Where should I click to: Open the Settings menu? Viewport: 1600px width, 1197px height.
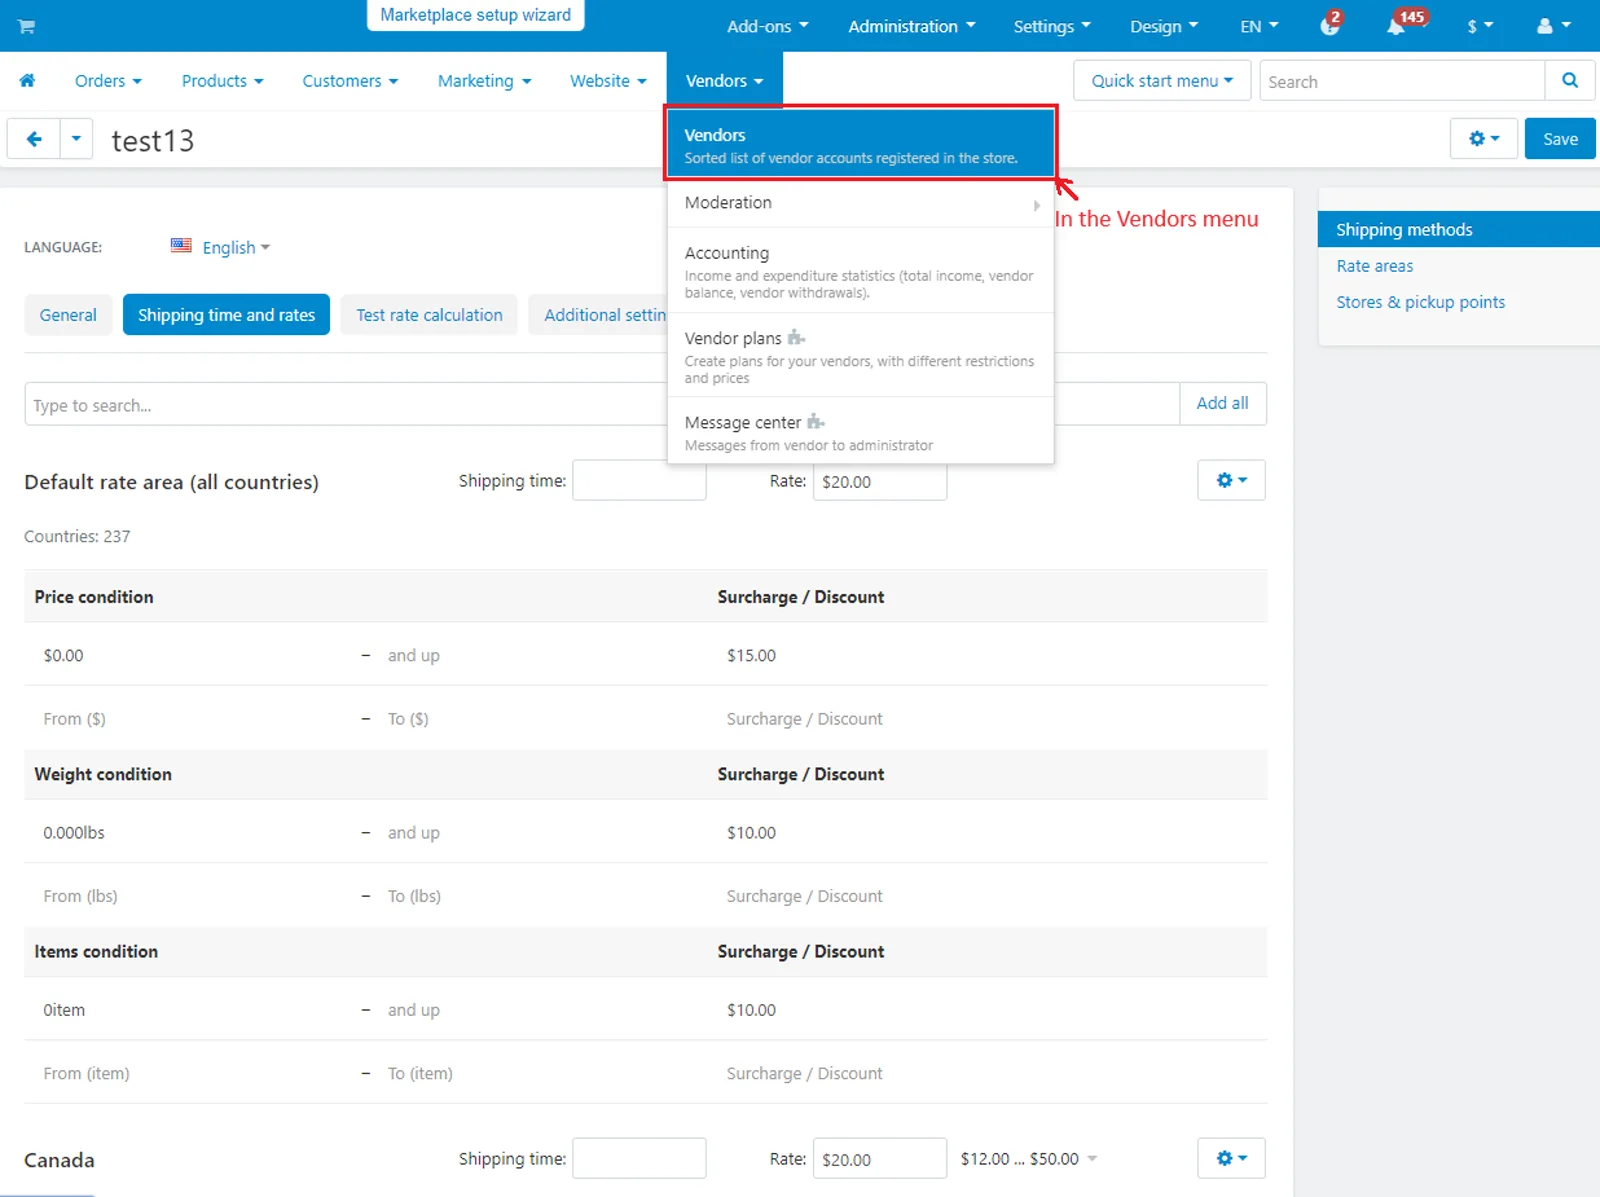coord(1052,26)
